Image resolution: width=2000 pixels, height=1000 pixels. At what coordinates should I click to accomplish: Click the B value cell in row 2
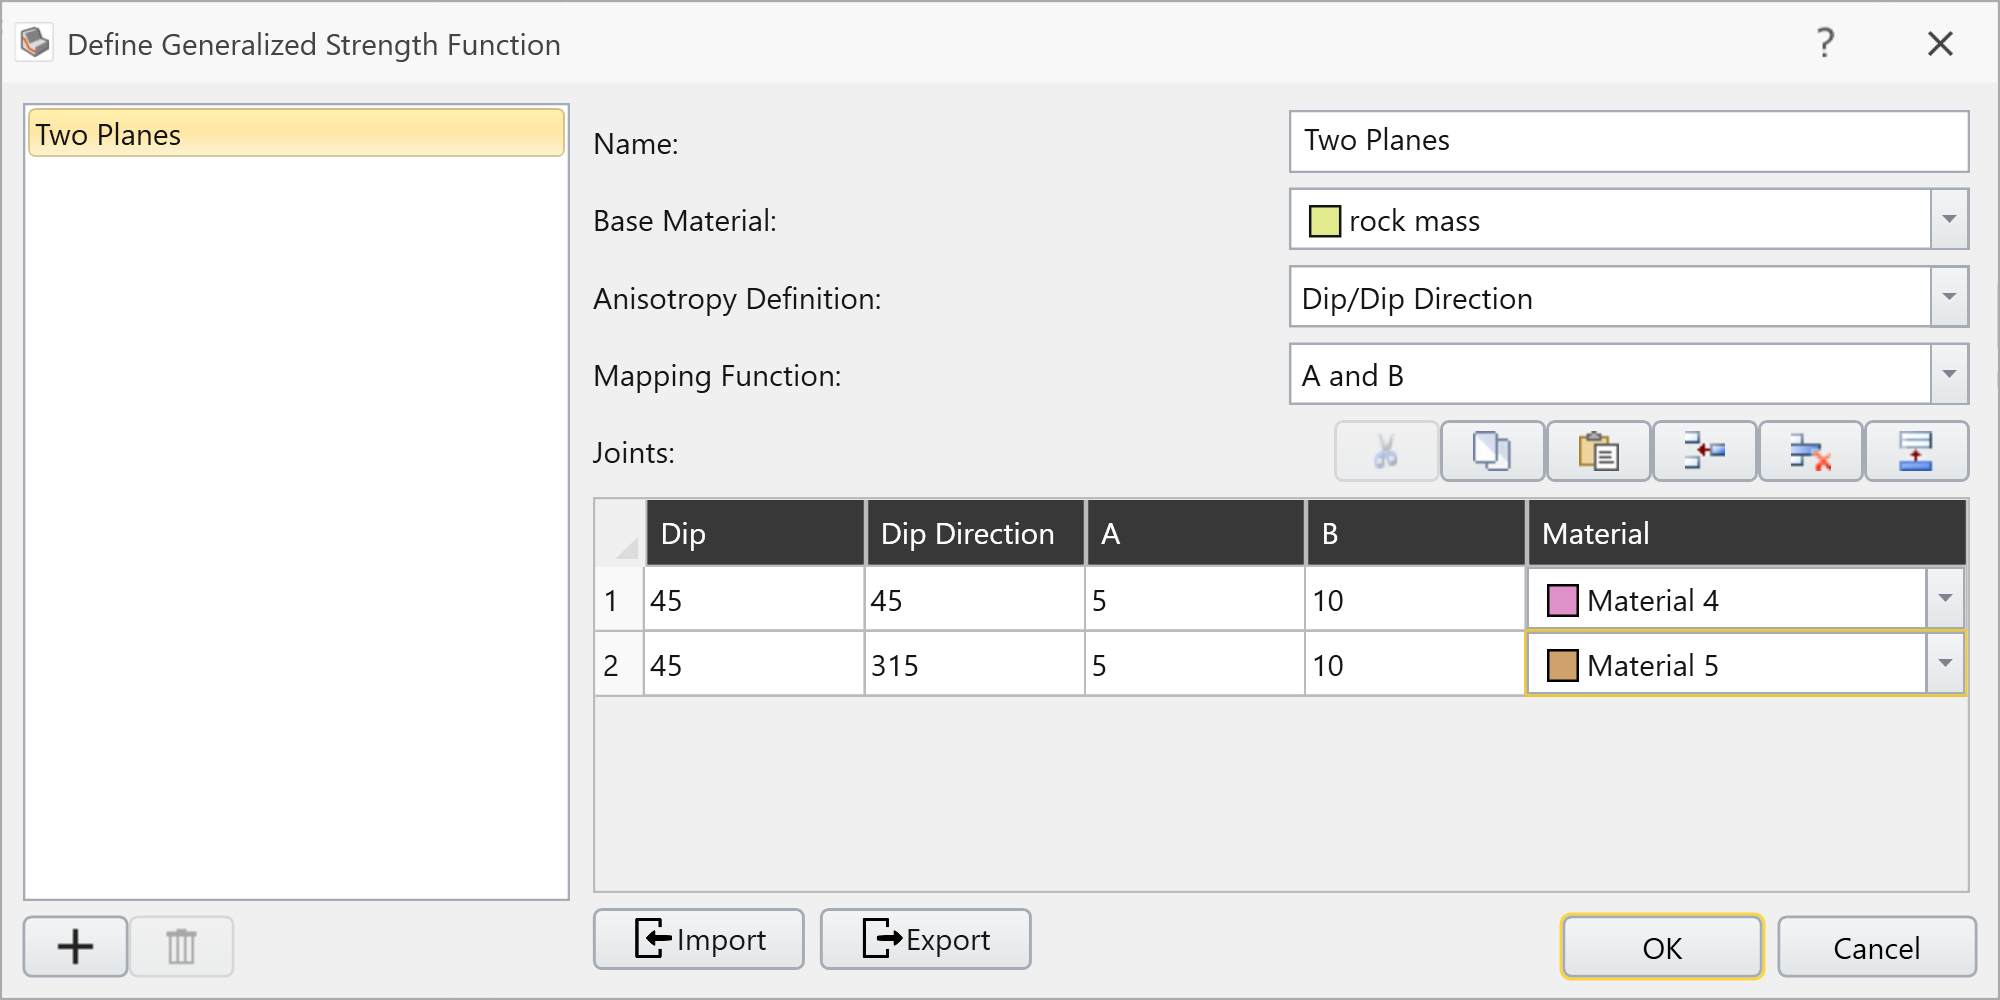(x=1415, y=665)
